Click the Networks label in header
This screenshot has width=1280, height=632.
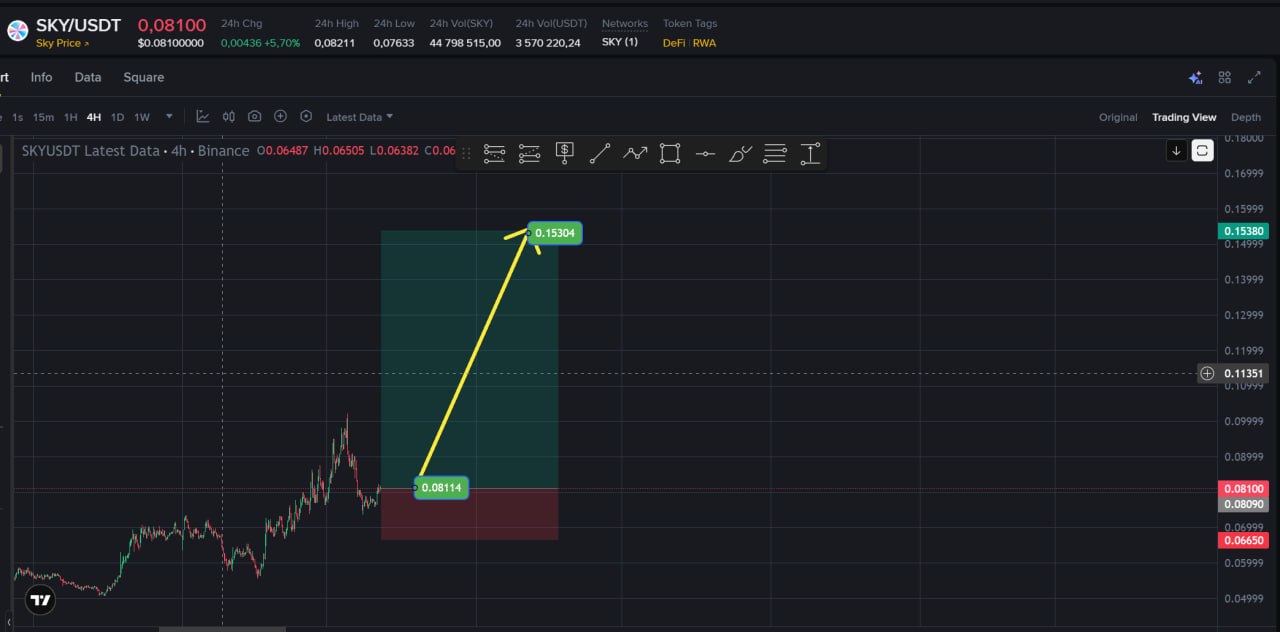[625, 23]
